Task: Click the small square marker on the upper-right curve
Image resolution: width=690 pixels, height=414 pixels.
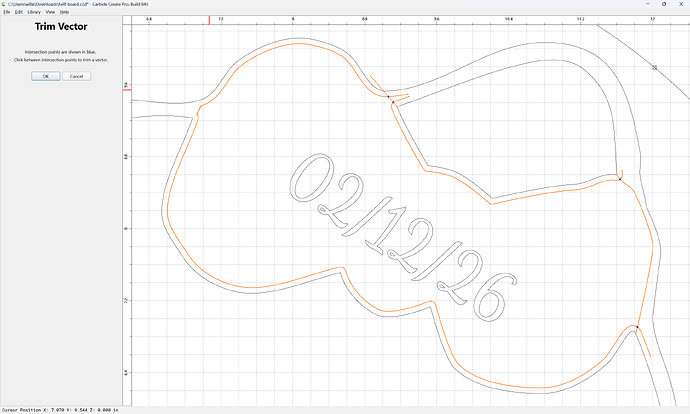Action: pos(654,67)
